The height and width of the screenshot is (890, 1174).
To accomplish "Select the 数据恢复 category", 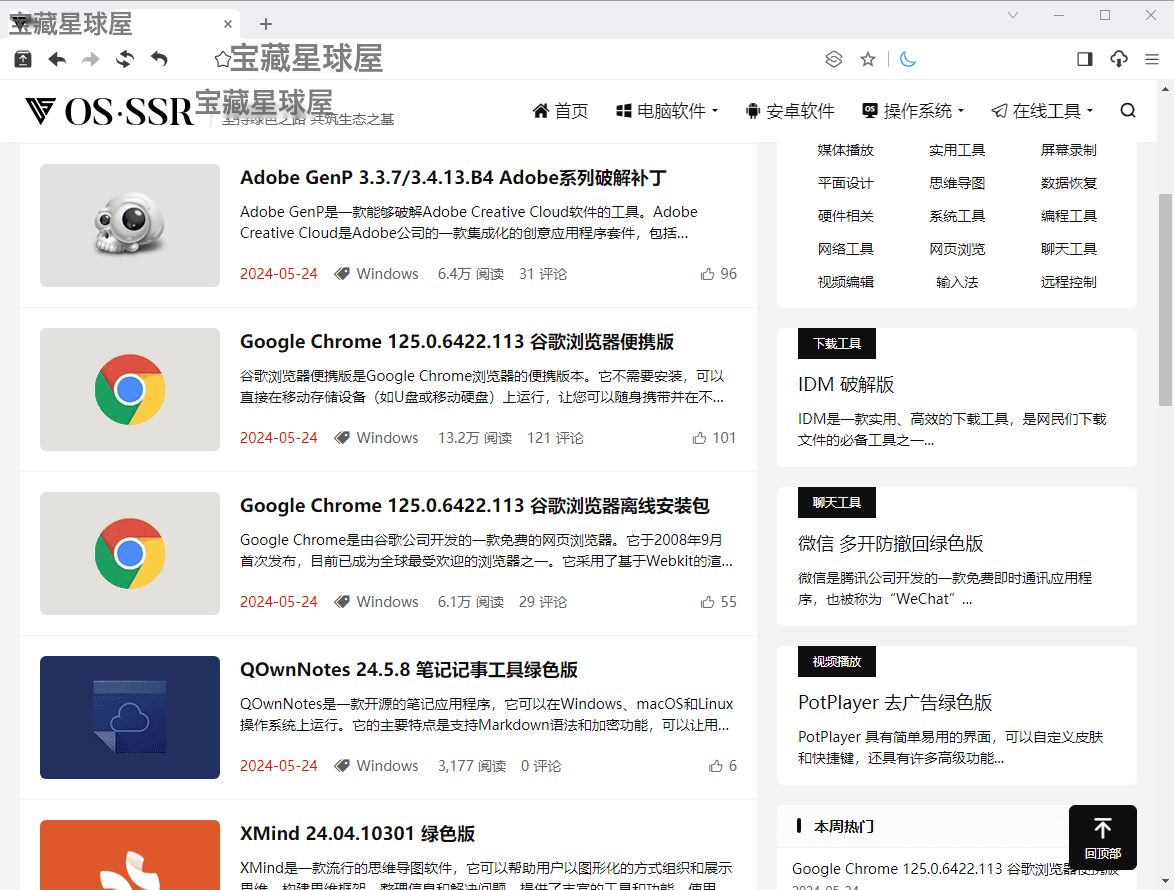I will (x=1068, y=183).
